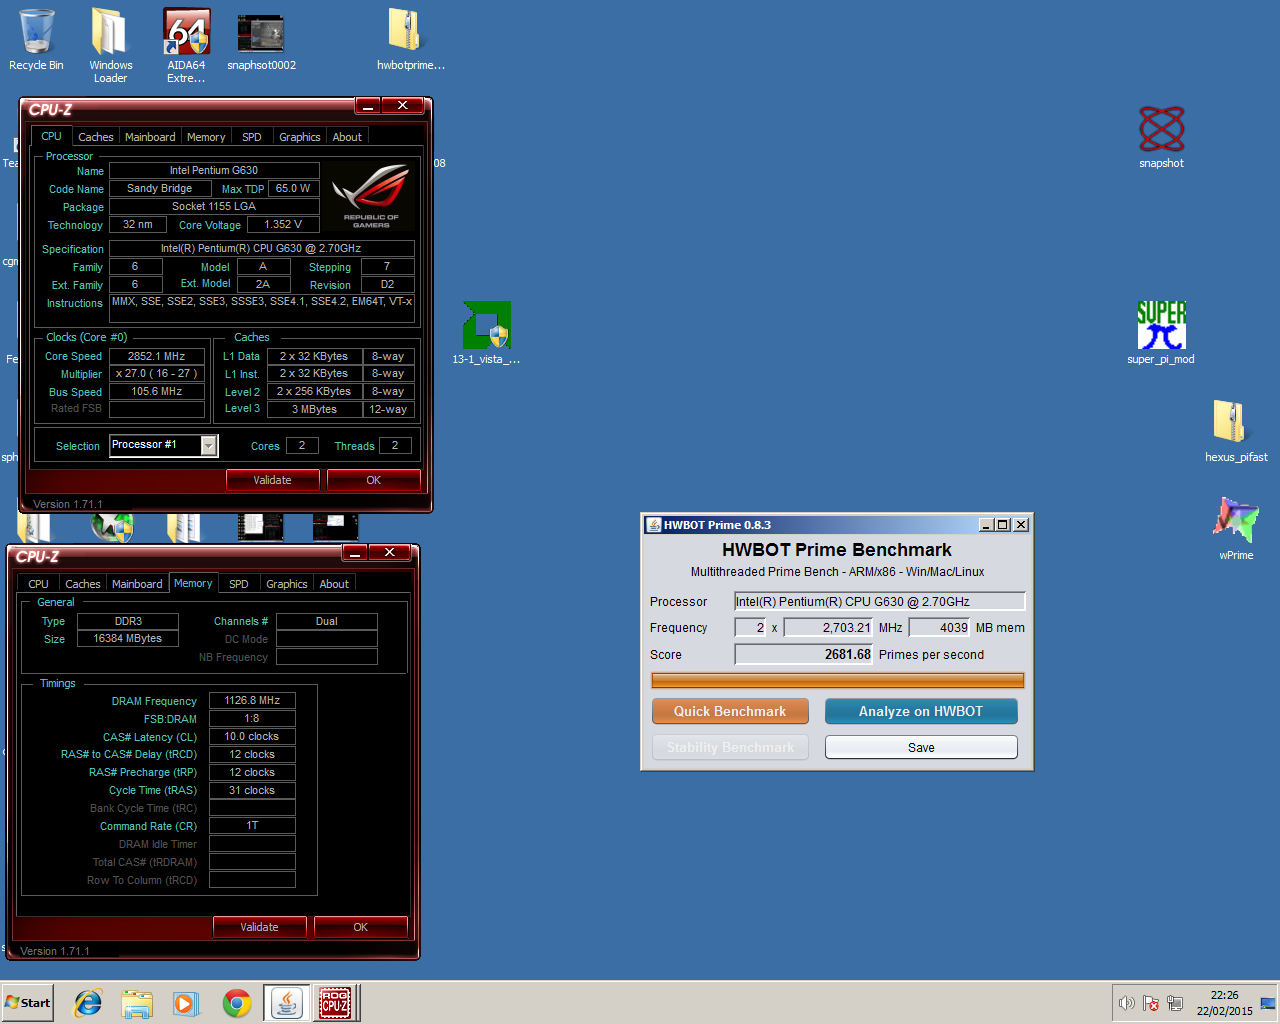Launch super_pi_mod desktop icon
The image size is (1280, 1024).
pos(1161,333)
